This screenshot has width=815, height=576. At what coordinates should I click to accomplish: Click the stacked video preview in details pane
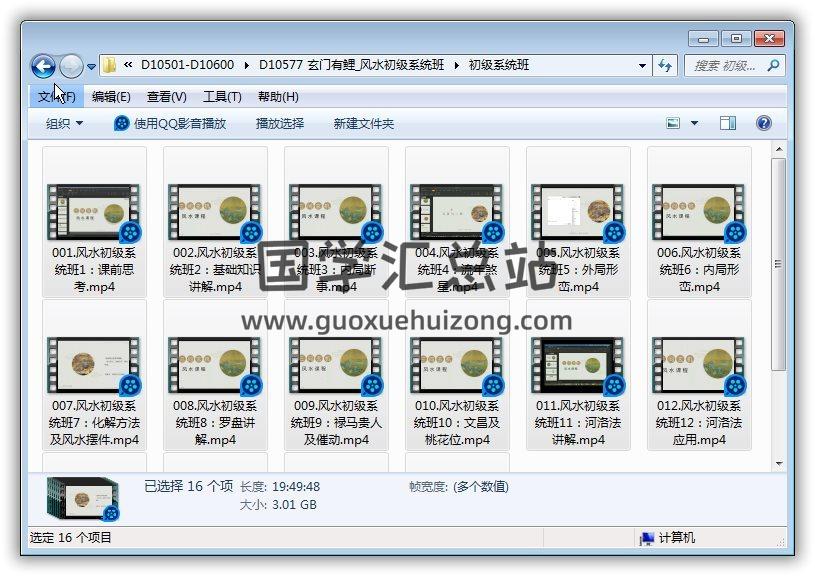point(83,499)
